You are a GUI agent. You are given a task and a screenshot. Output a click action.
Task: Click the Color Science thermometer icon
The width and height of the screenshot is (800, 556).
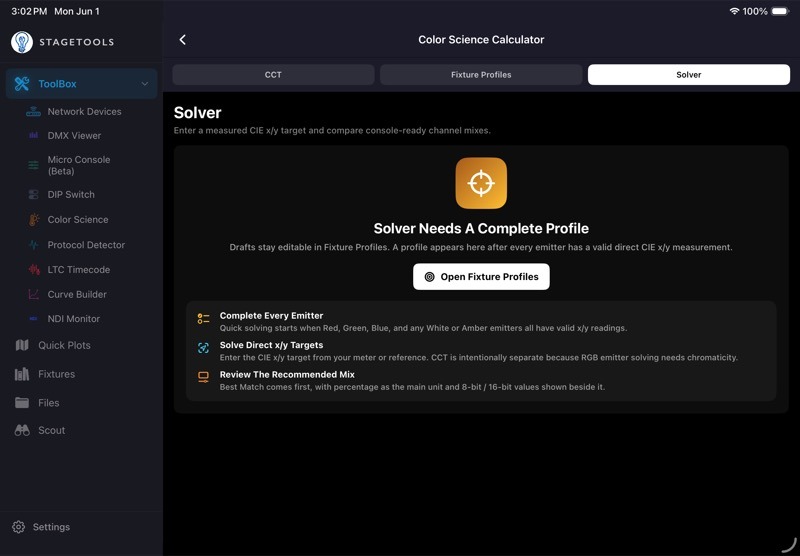pos(33,220)
